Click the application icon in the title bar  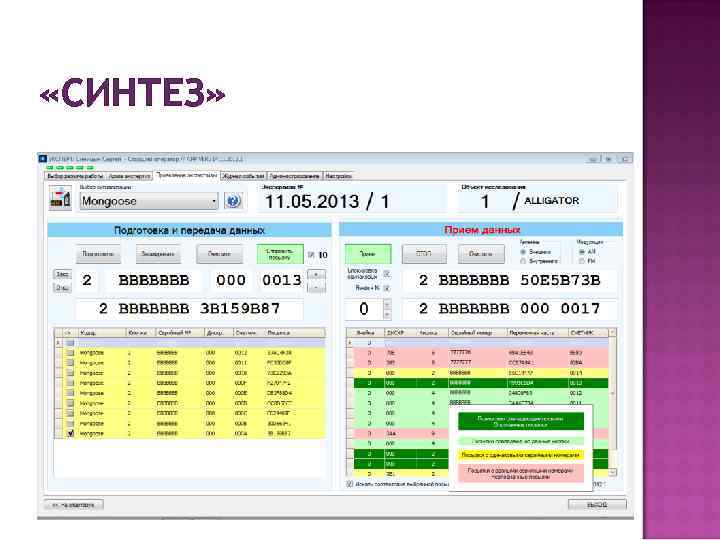click(43, 159)
